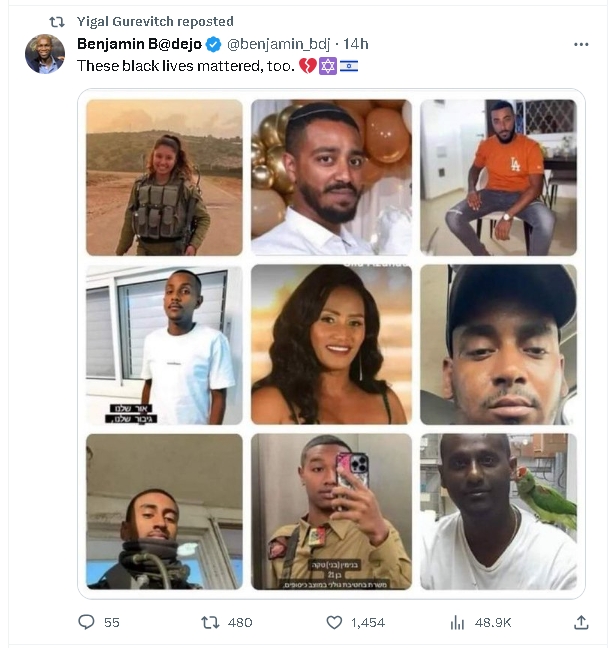Click the tweet text body
Image resolution: width=611 pixels, height=648 pixels.
185,65
